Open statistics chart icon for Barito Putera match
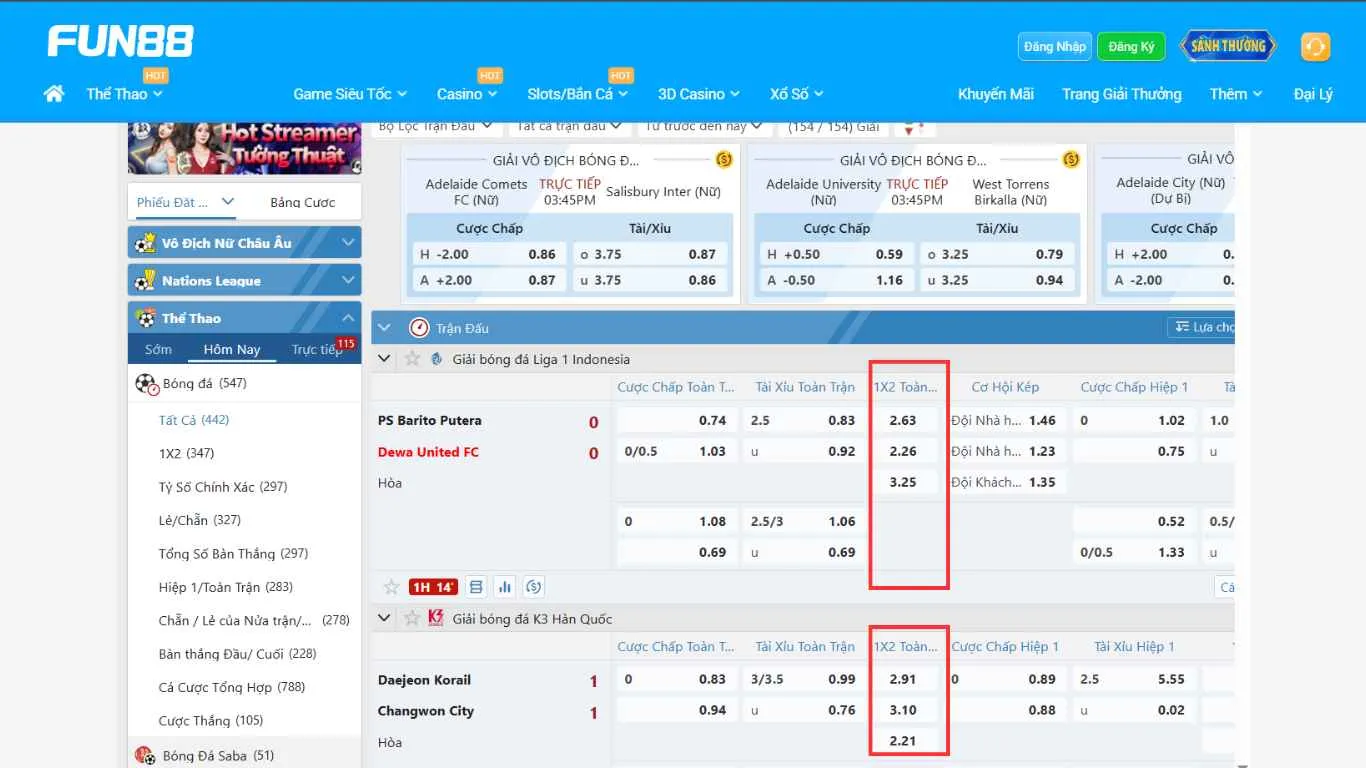The height and width of the screenshot is (768, 1366). (504, 587)
